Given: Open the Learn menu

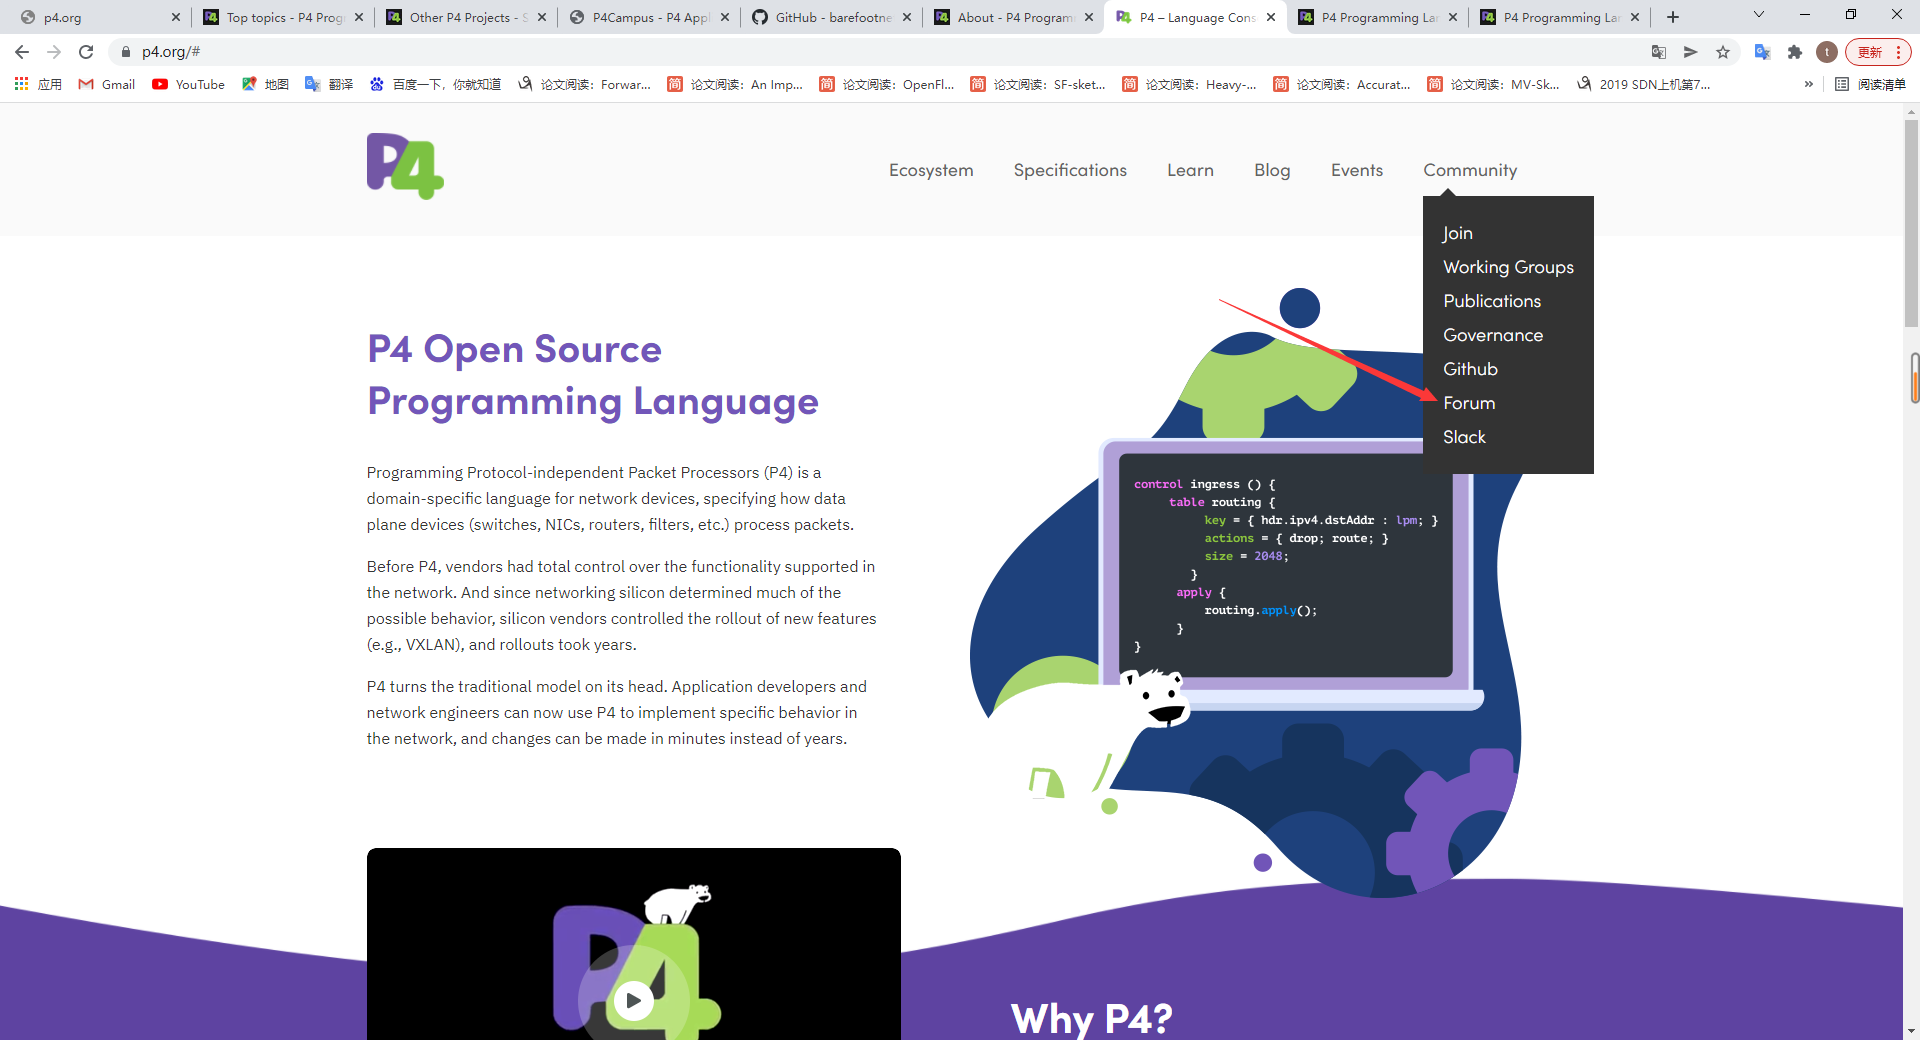Looking at the screenshot, I should tap(1190, 170).
